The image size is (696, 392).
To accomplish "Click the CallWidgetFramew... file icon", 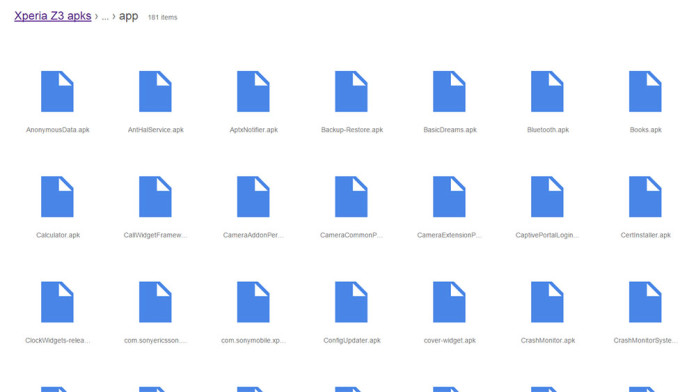I will point(155,197).
